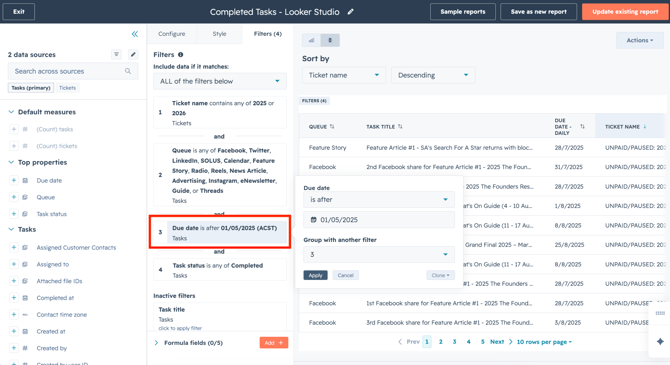Sort the Task title column header
The width and height of the screenshot is (670, 365).
(400, 127)
